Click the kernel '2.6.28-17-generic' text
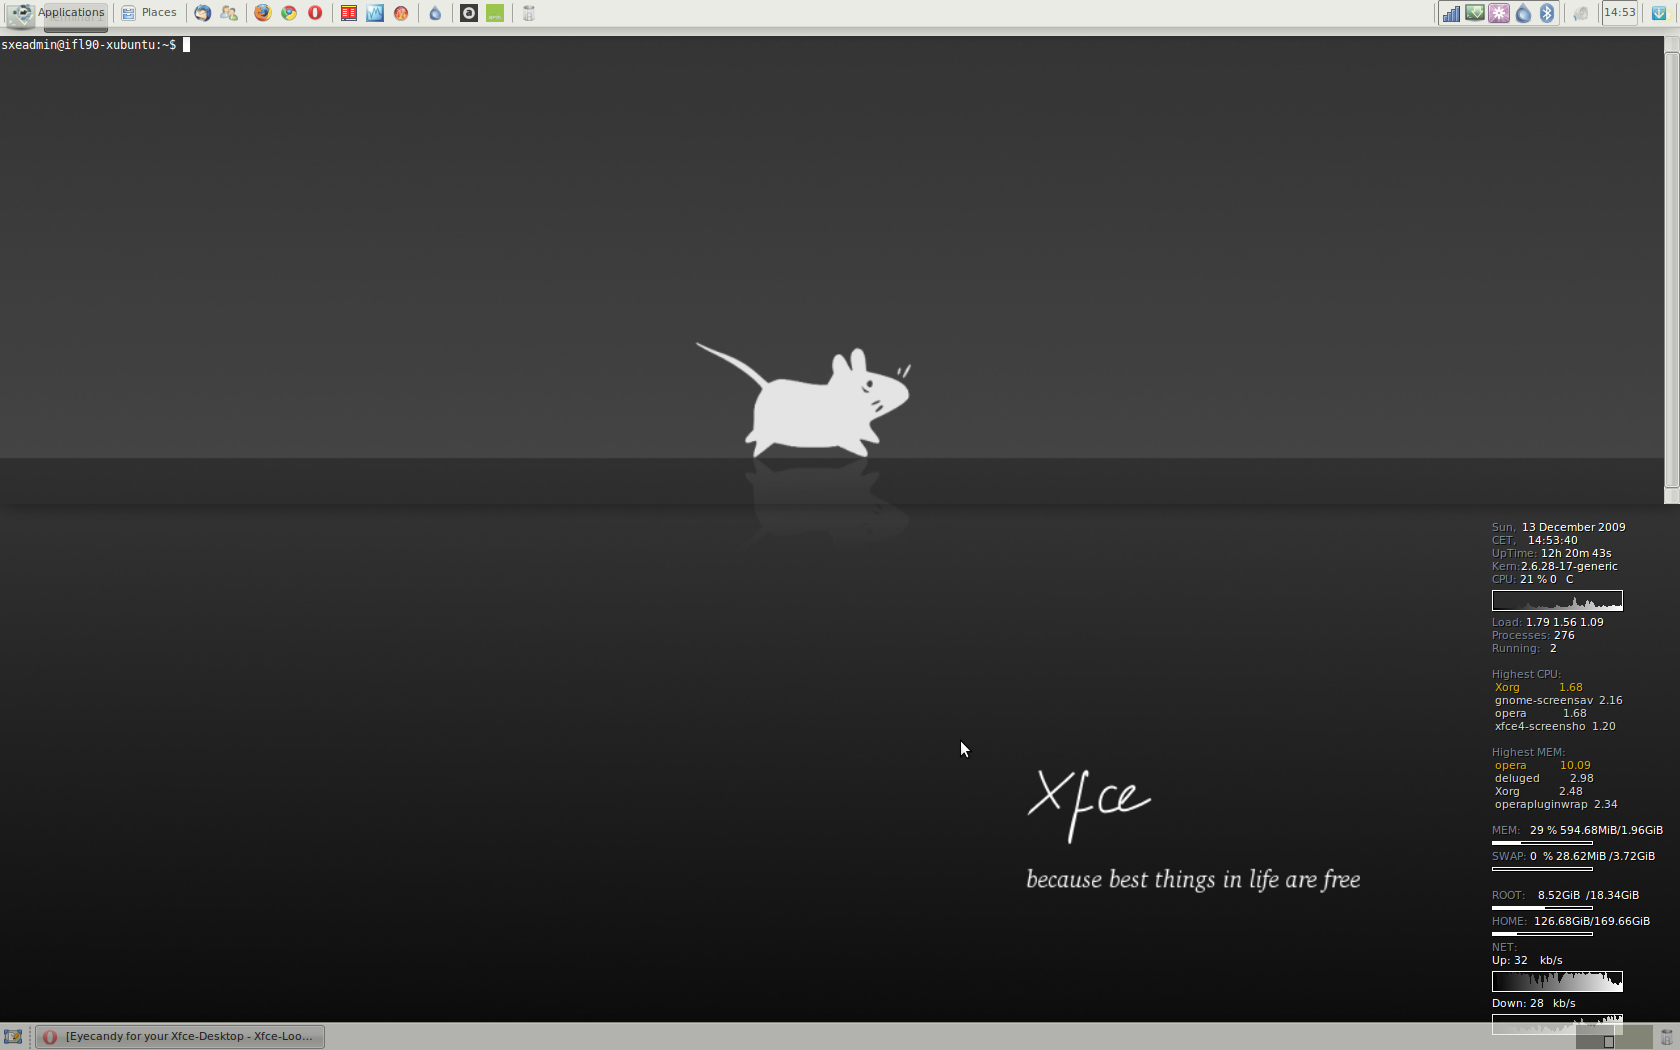 1569,566
